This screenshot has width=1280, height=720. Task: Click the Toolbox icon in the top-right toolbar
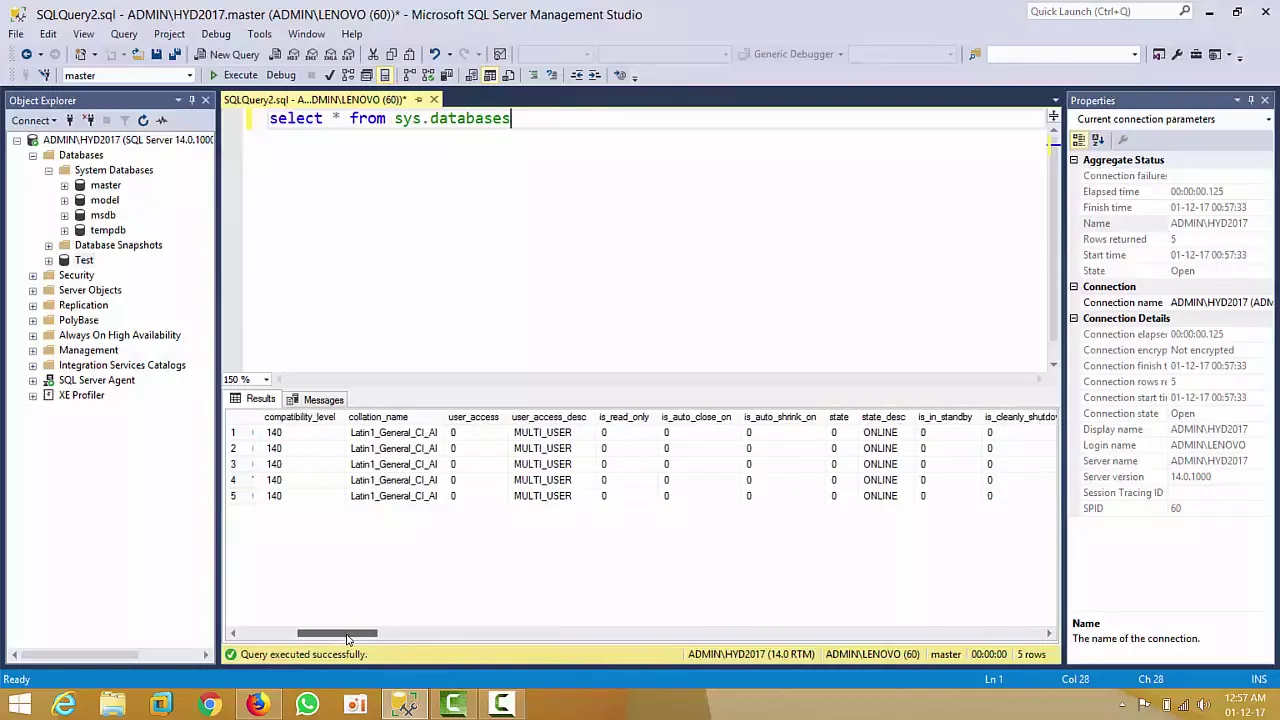[x=1196, y=54]
